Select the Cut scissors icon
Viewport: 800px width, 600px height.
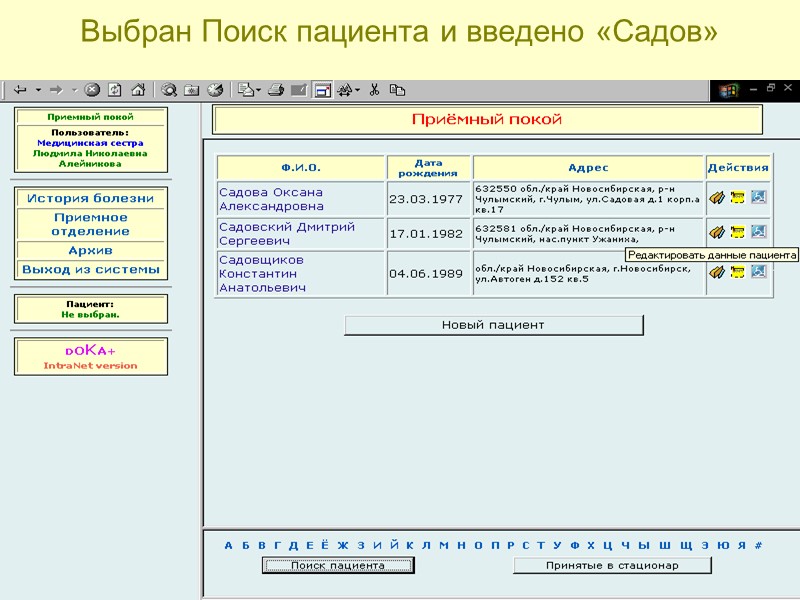point(375,87)
